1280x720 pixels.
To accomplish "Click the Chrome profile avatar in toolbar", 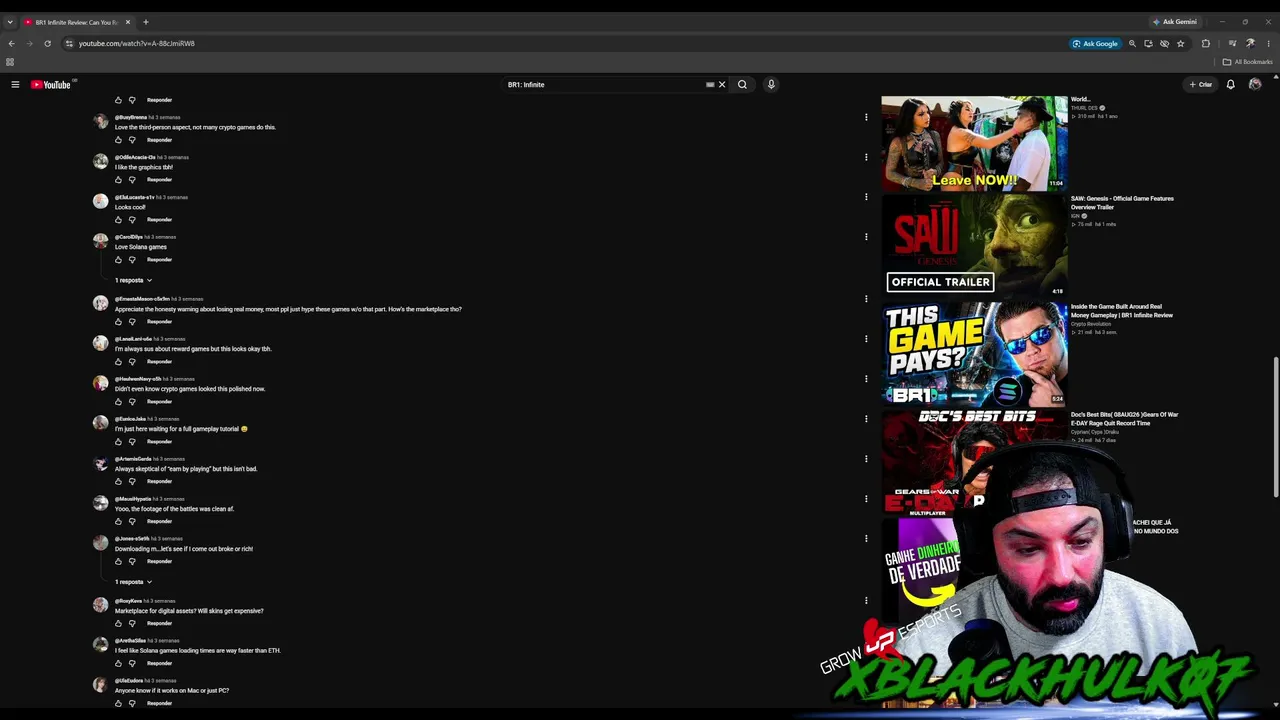I will (1250, 43).
